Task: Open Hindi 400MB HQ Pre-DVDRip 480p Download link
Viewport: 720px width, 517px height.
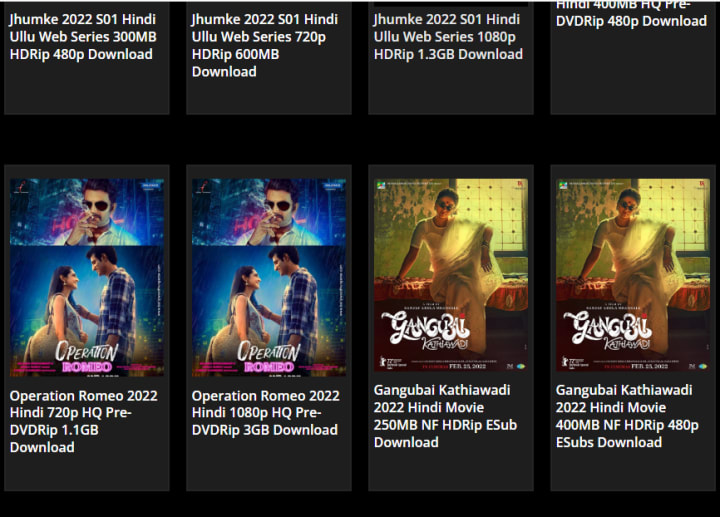Action: [631, 14]
